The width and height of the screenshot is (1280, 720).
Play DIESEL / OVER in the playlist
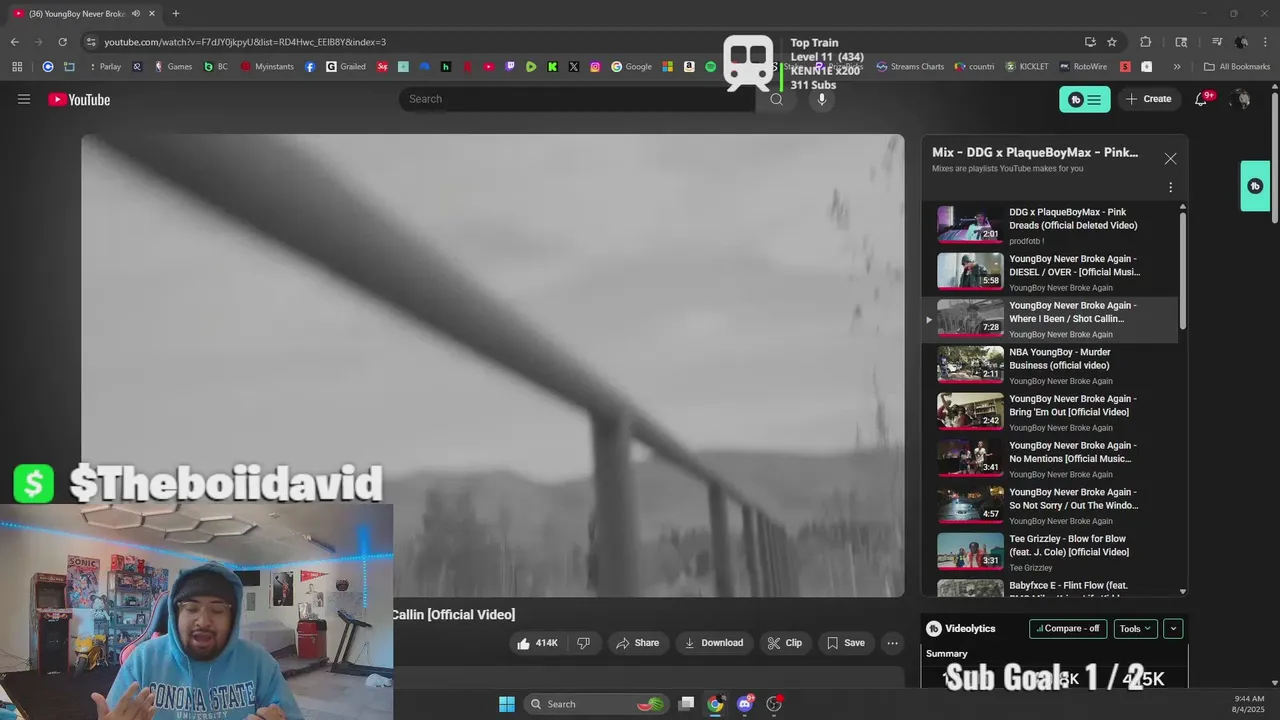1048,272
